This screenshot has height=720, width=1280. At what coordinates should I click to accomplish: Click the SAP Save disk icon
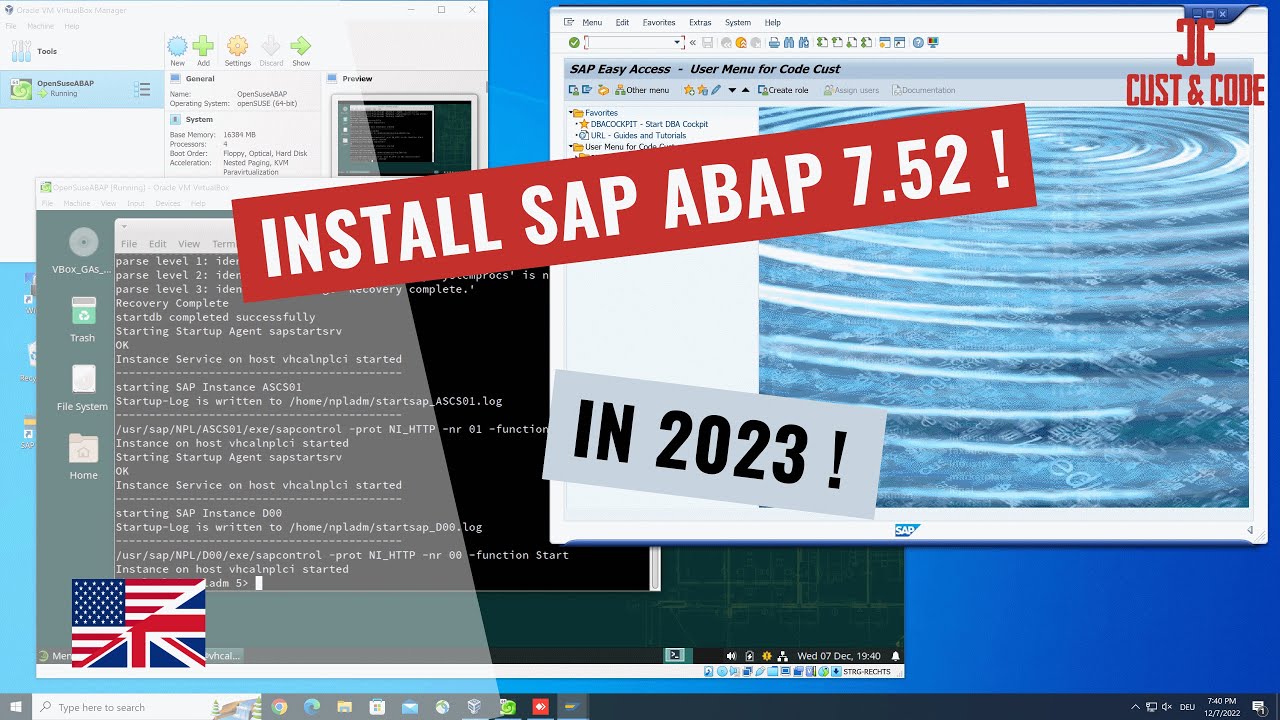707,42
